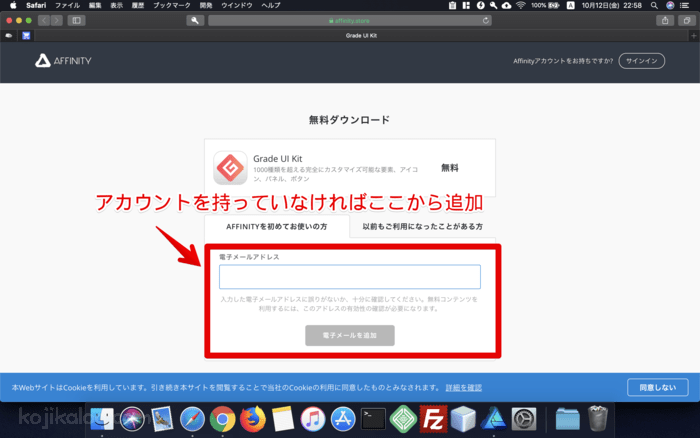700x438 pixels.
Task: Click the 100% battery status indicator
Action: pos(545,5)
